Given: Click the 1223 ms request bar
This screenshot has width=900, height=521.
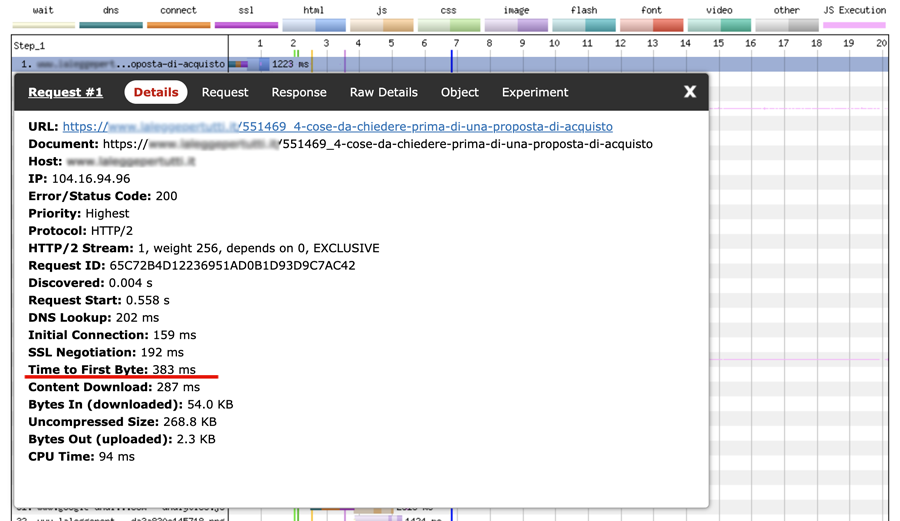Looking at the screenshot, I should [249, 64].
